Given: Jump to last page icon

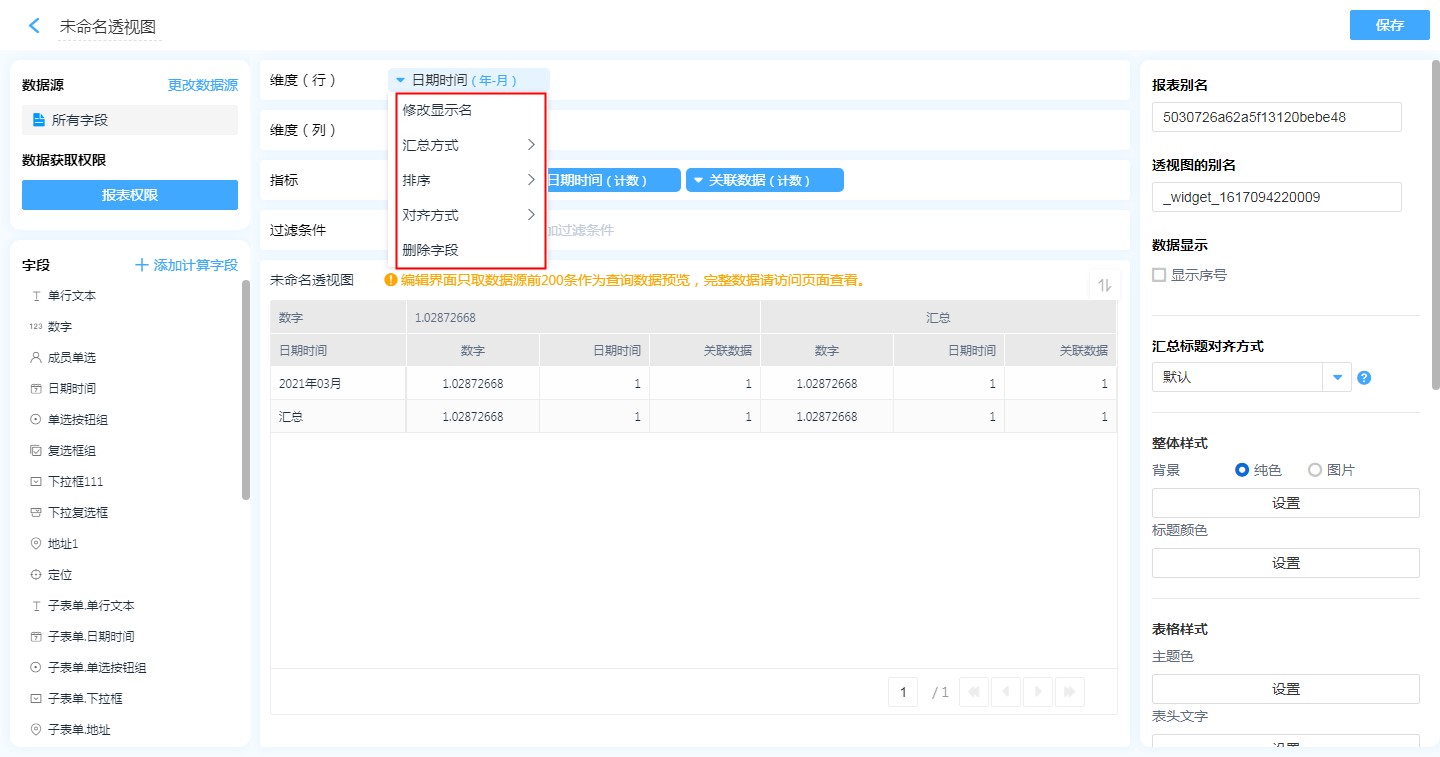Looking at the screenshot, I should pyautogui.click(x=1070, y=691).
